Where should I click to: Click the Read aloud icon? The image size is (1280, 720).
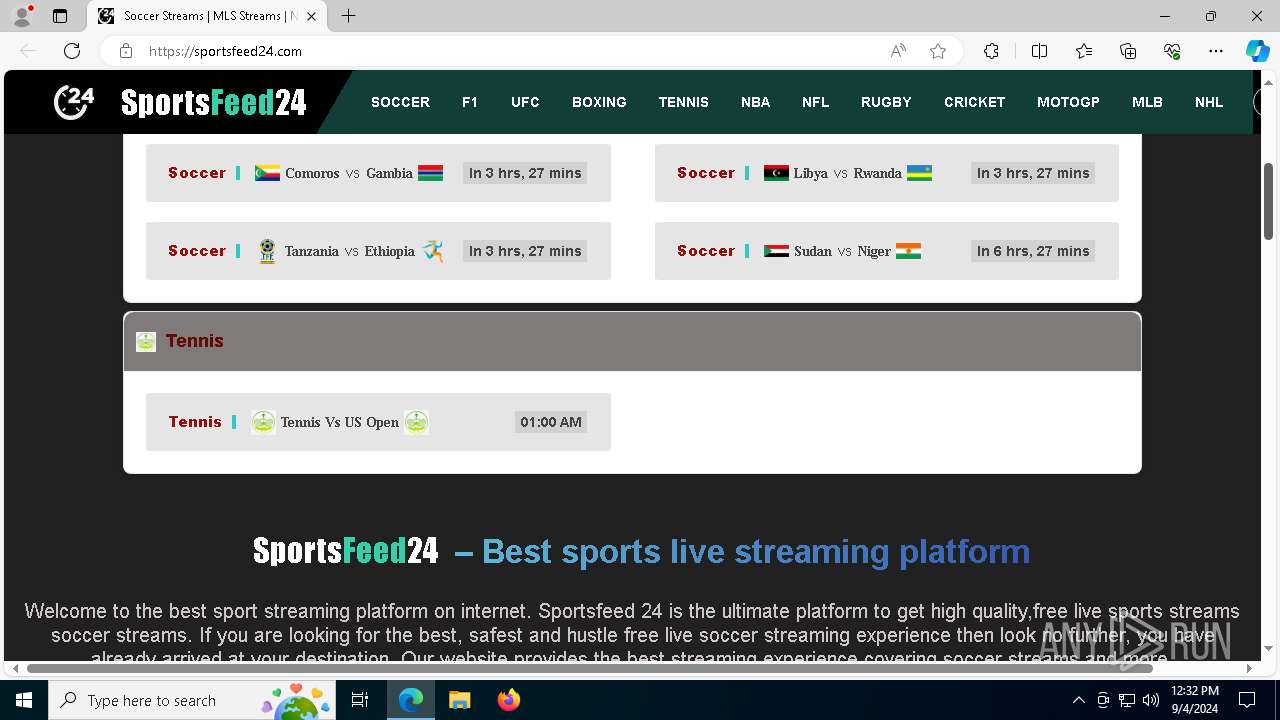[898, 51]
